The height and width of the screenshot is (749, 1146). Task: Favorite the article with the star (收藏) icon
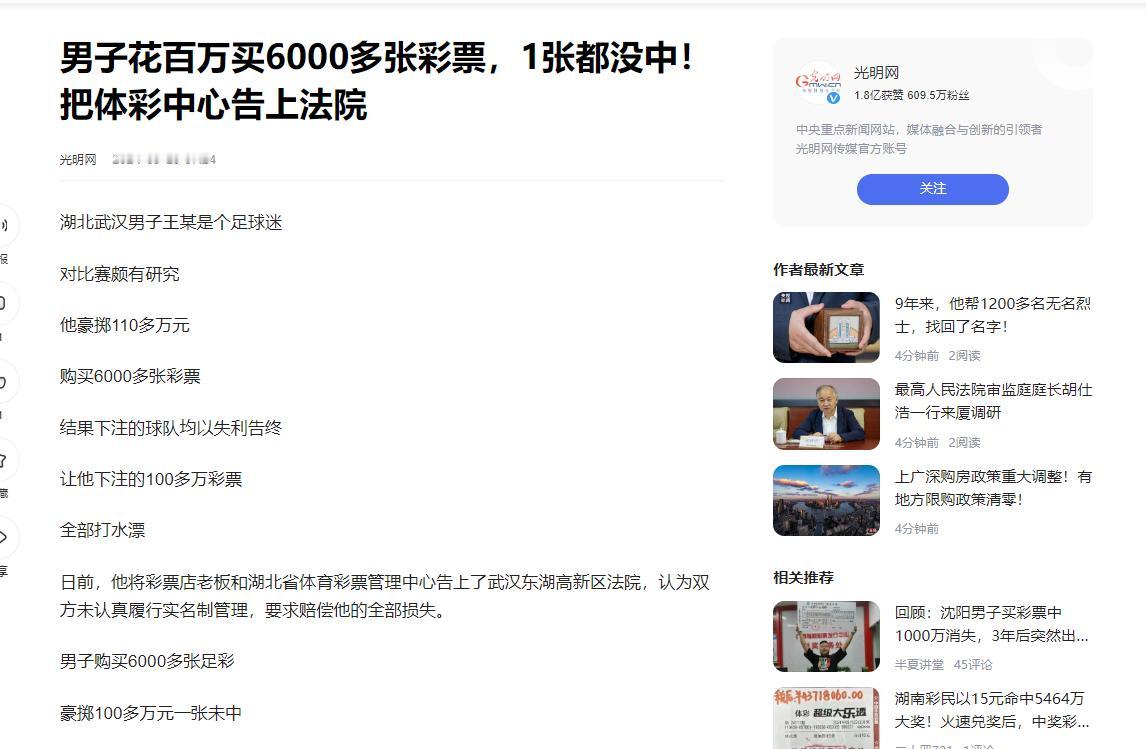(4, 459)
